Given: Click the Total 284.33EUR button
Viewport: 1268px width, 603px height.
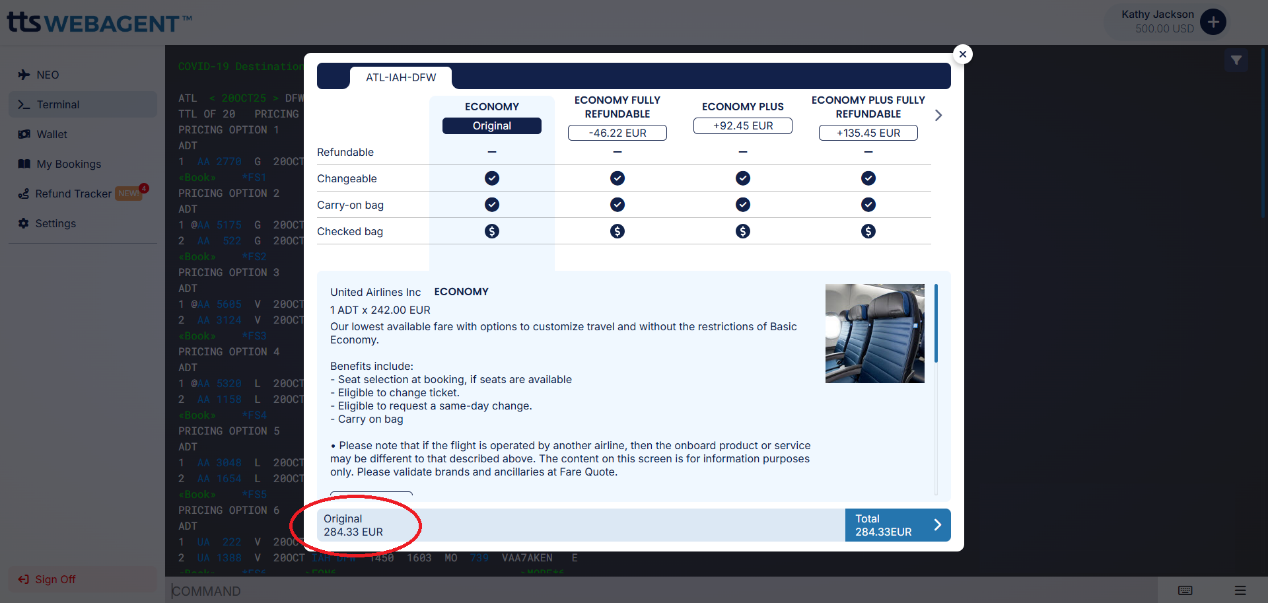Looking at the screenshot, I should tap(898, 525).
